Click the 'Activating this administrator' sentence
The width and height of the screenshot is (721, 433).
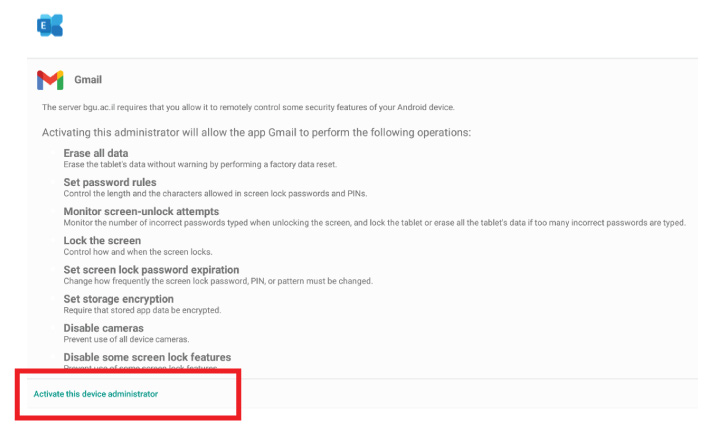click(x=257, y=132)
